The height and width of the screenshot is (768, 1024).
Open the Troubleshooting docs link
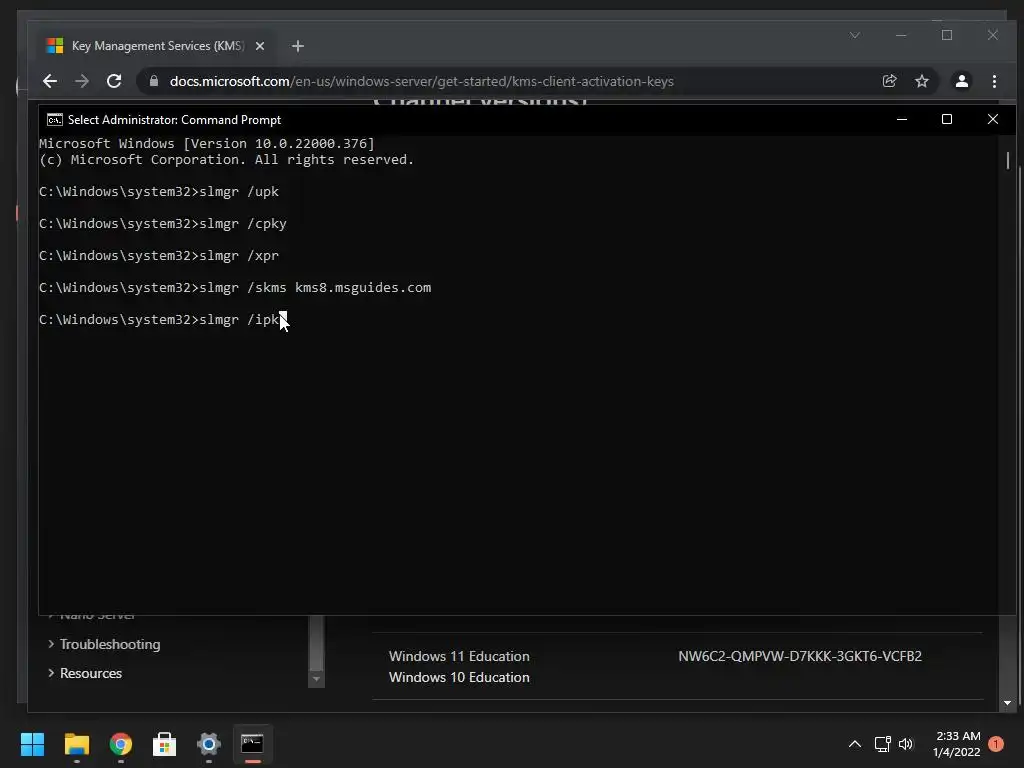[x=110, y=644]
